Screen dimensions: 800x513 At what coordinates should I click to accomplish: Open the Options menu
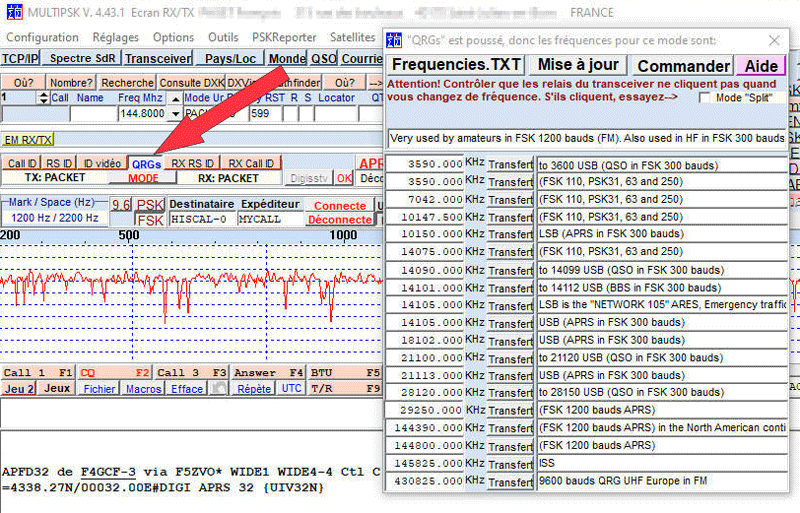173,37
